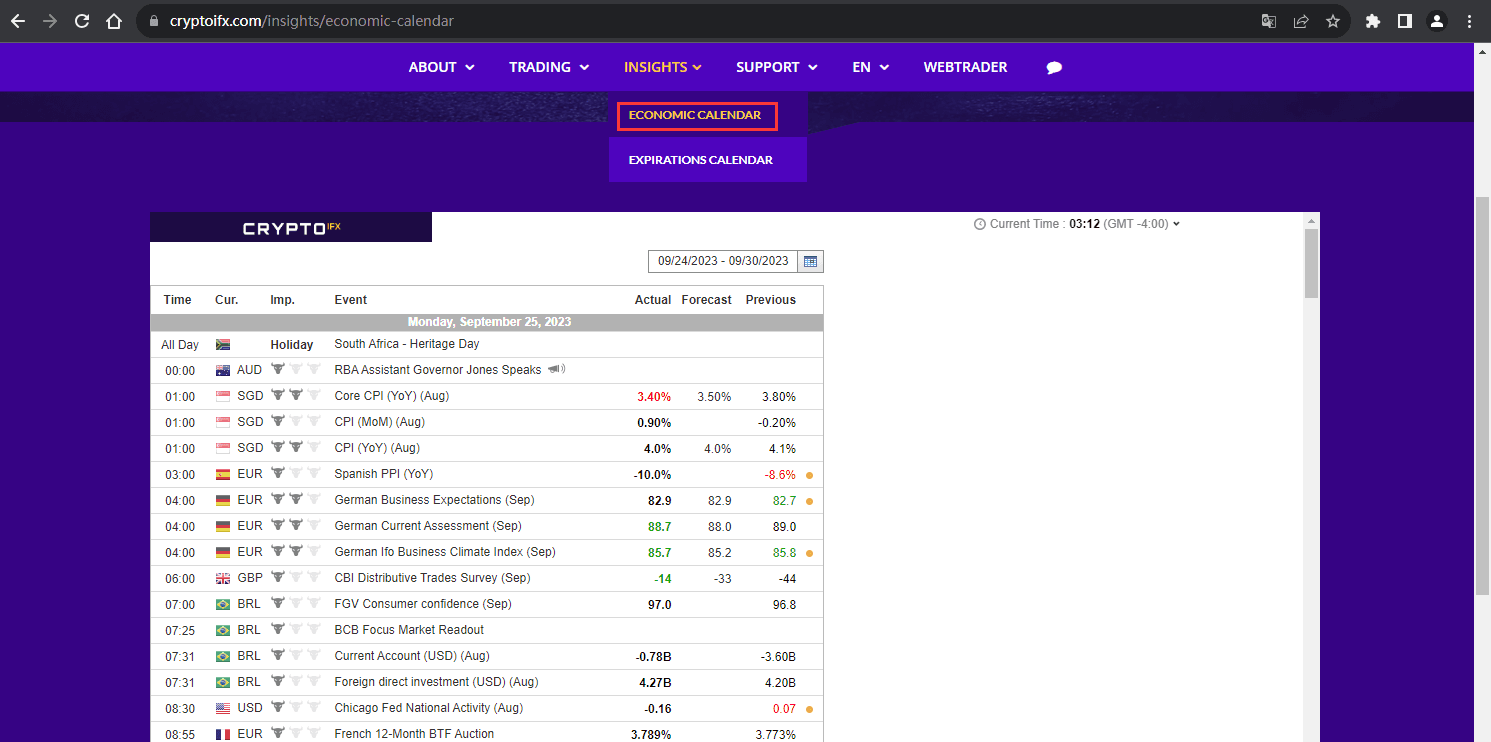This screenshot has width=1491, height=742.
Task: Open the extensions puzzle icon
Action: [1373, 20]
